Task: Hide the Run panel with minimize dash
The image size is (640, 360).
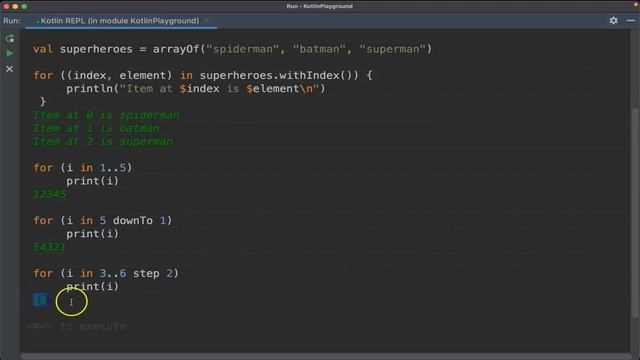Action: click(x=631, y=20)
